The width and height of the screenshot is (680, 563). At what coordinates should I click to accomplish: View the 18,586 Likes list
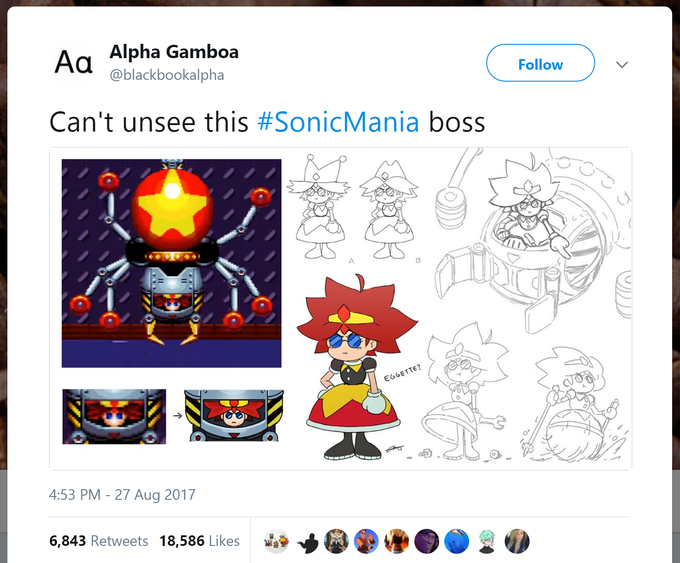[x=199, y=541]
